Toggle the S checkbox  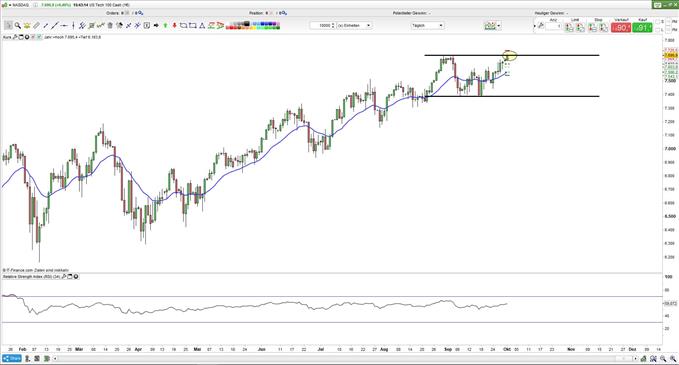(658, 21)
